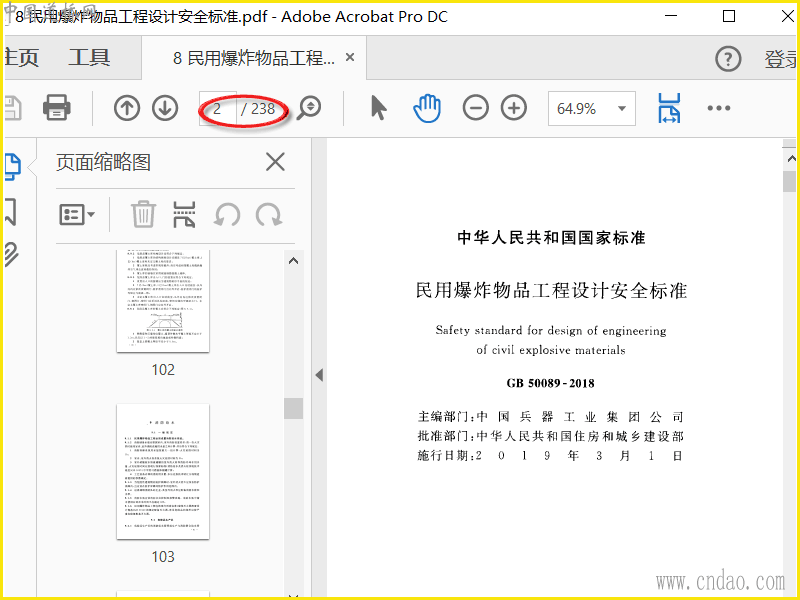The height and width of the screenshot is (600, 800).
Task: Click the document vertical scrollbar thumb
Action: pyautogui.click(x=790, y=182)
